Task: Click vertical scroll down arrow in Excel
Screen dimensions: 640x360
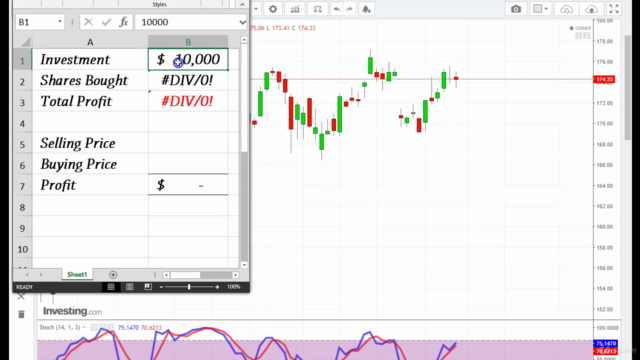Action: (x=244, y=265)
